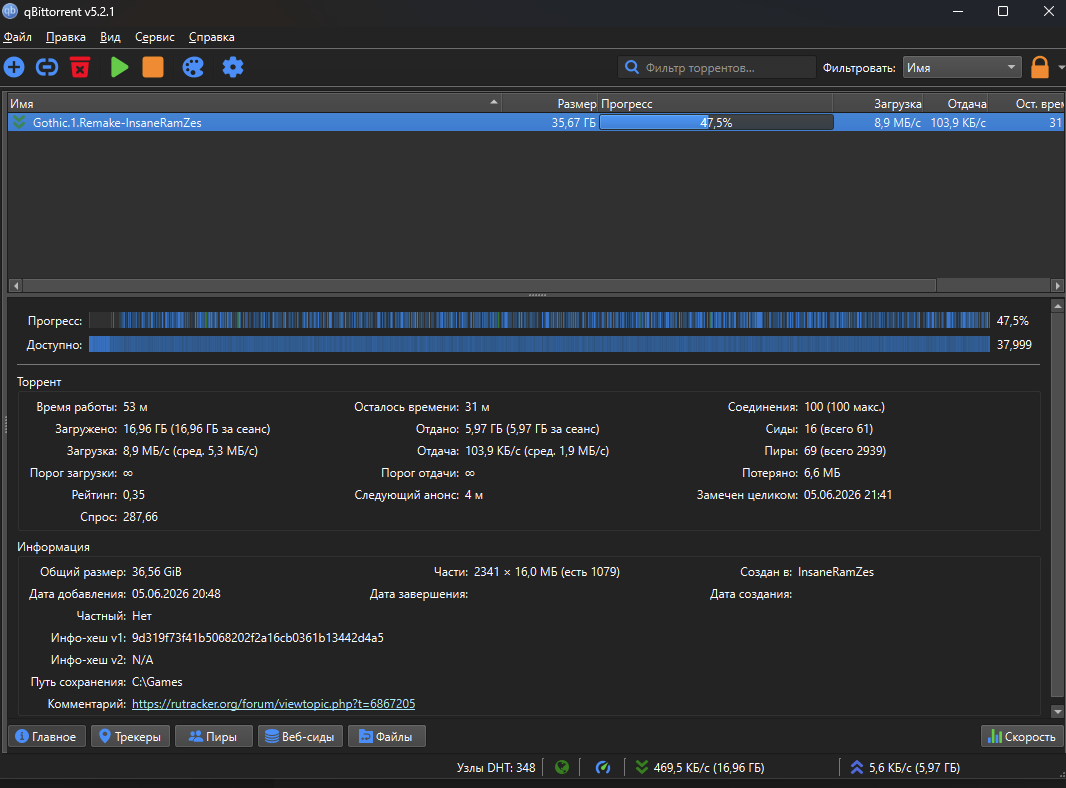Switch to the Главное tab
The width and height of the screenshot is (1066, 788).
47,736
